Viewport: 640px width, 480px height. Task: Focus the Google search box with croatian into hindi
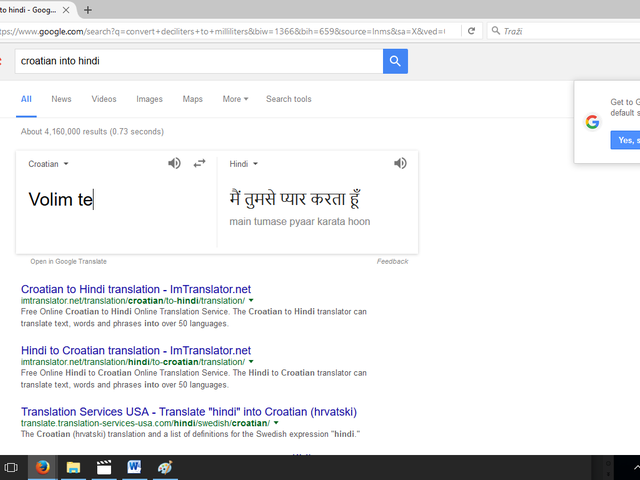199,61
